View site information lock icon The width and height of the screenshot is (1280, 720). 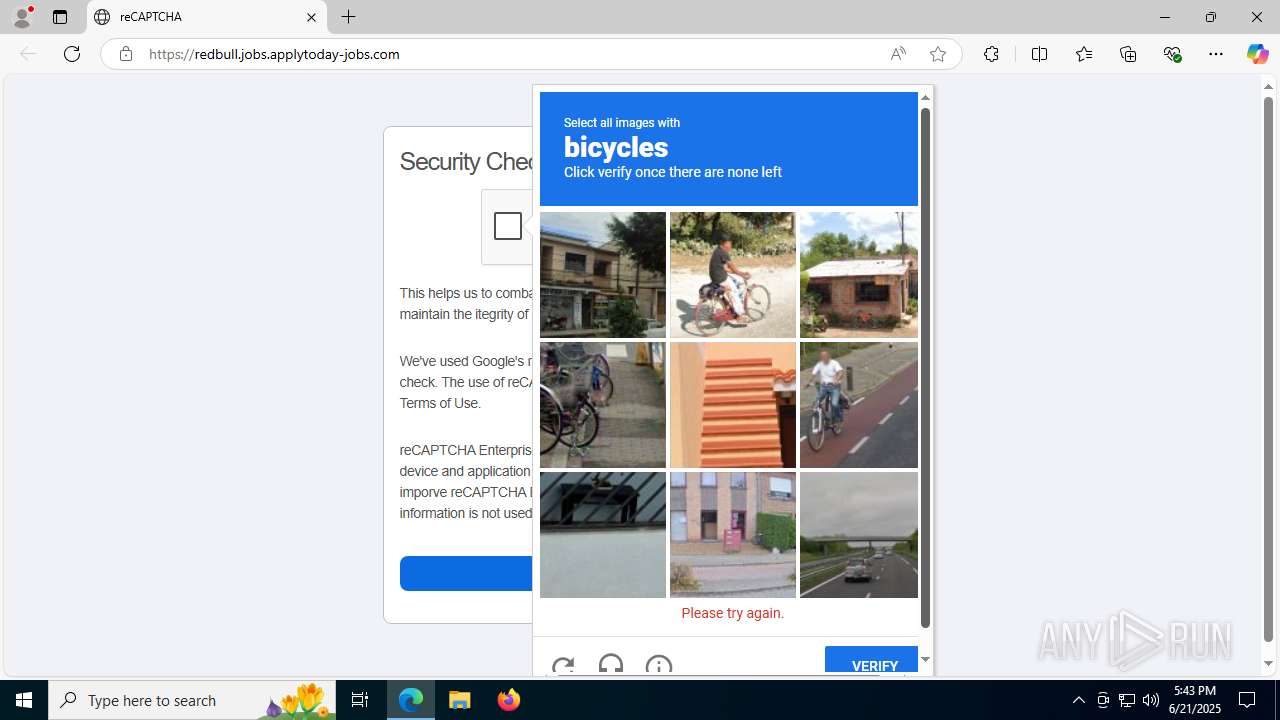[x=125, y=54]
